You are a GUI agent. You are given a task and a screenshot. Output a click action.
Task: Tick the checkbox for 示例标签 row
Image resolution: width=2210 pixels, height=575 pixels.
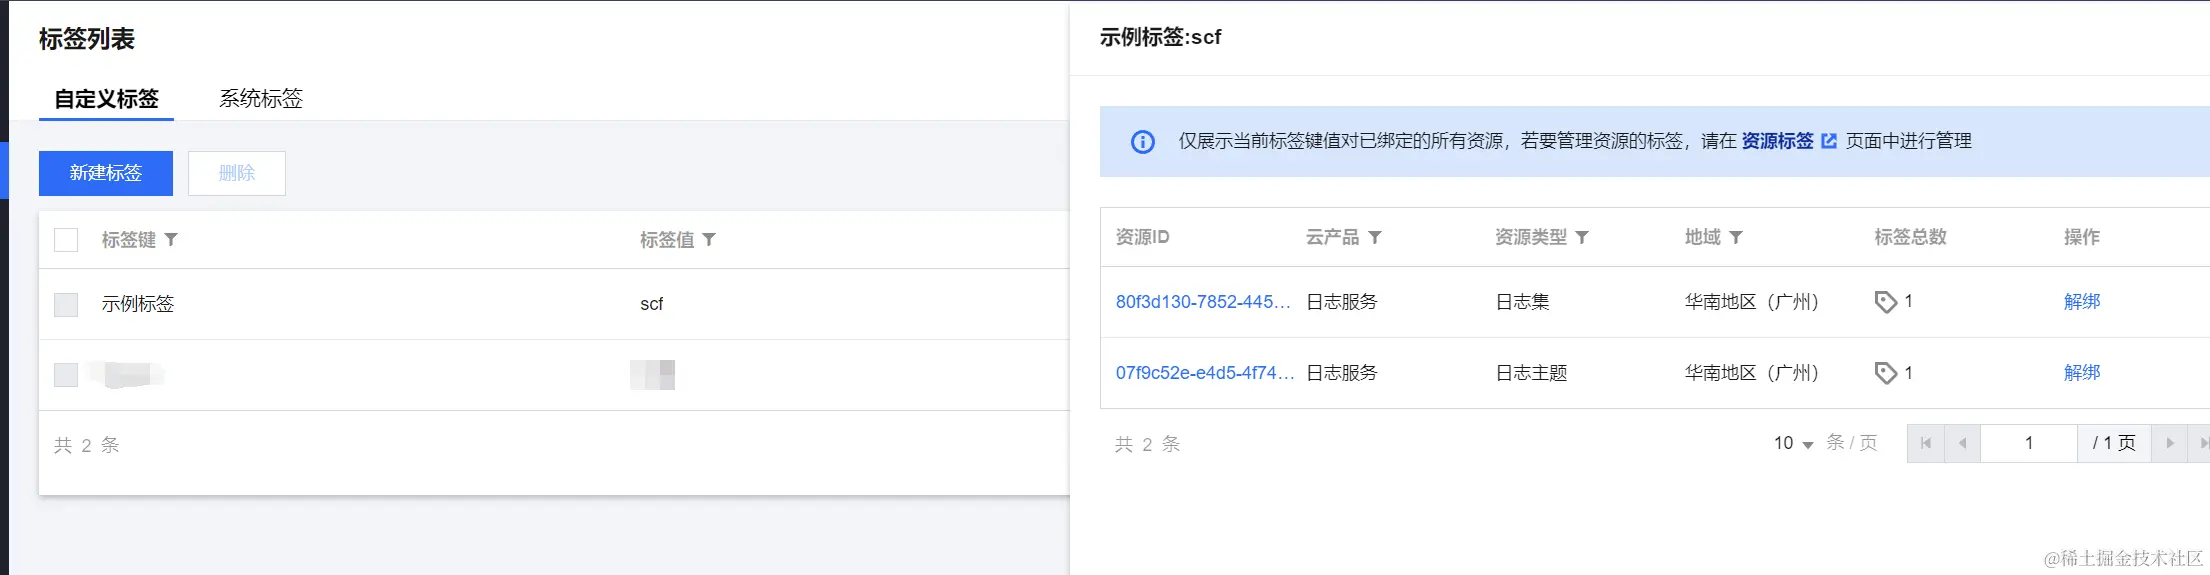pyautogui.click(x=66, y=304)
